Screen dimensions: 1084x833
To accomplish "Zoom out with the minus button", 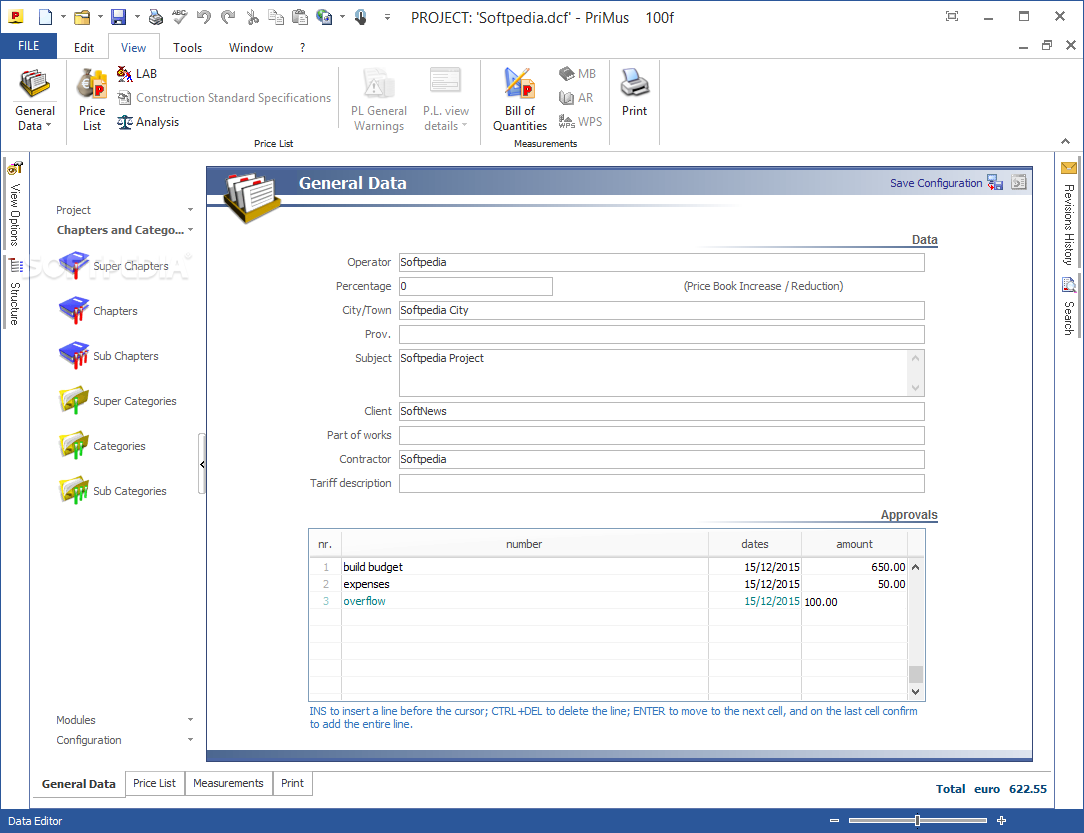I will click(x=834, y=821).
